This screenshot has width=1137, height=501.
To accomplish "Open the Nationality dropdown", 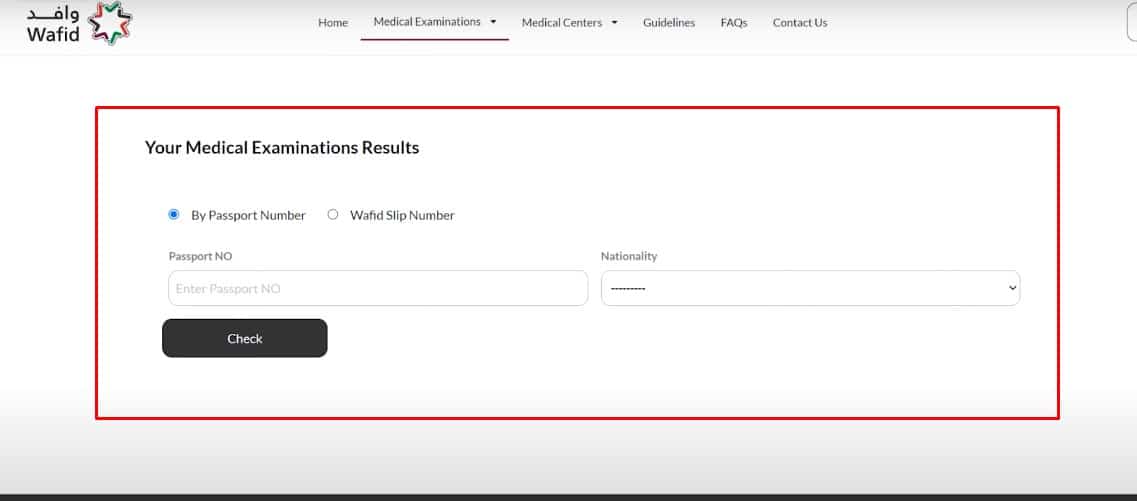I will [811, 288].
